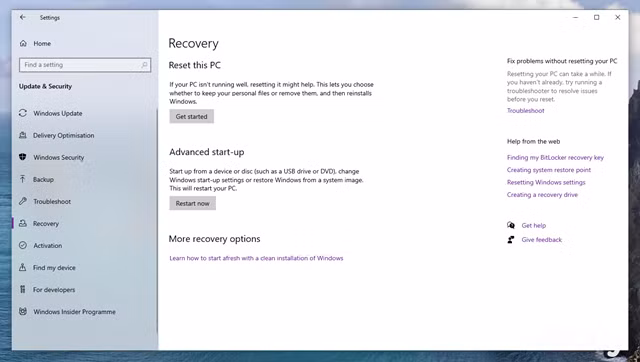Click the Give feedback link
The height and width of the screenshot is (362, 640).
(542, 240)
